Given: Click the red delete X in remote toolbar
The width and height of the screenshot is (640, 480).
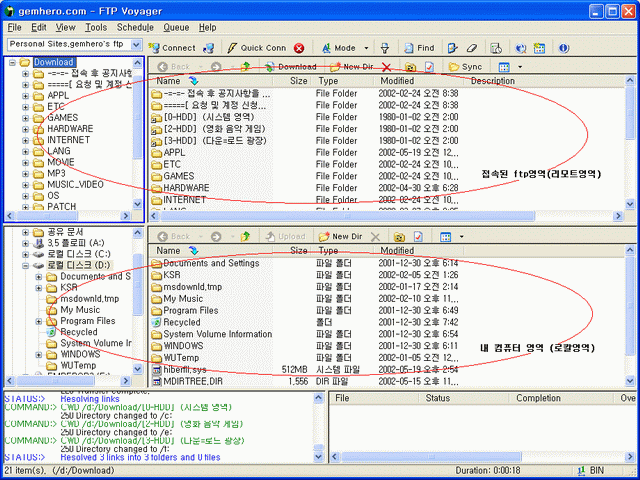Looking at the screenshot, I should pyautogui.click(x=386, y=67).
